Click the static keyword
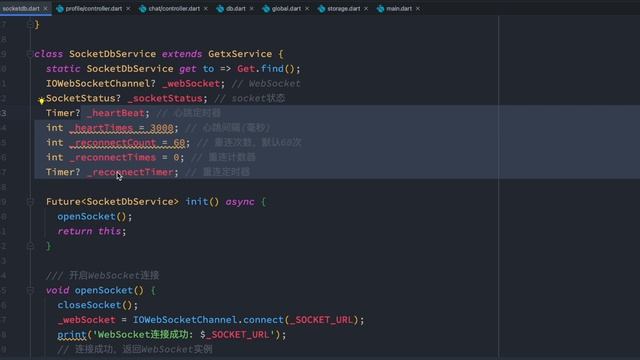Viewport: 640px width, 360px height. (63, 69)
